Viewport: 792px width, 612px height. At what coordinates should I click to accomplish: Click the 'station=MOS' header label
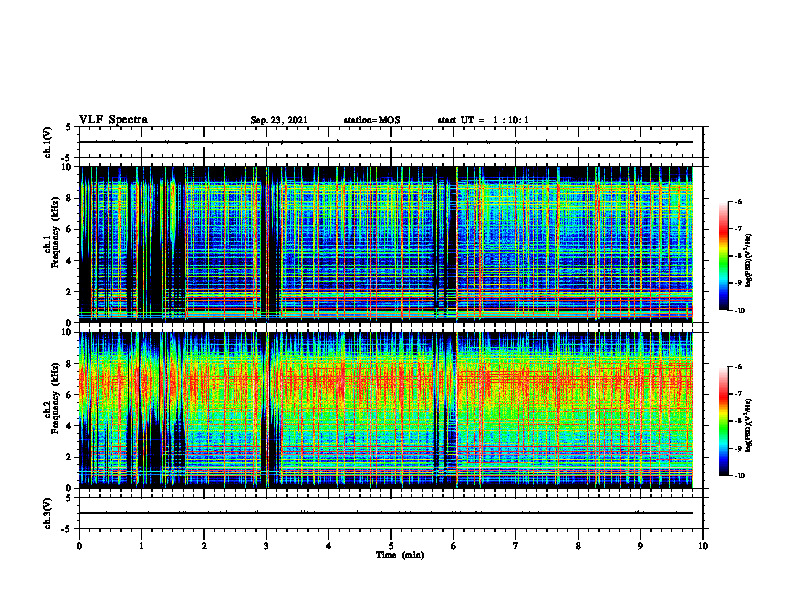pyautogui.click(x=372, y=120)
